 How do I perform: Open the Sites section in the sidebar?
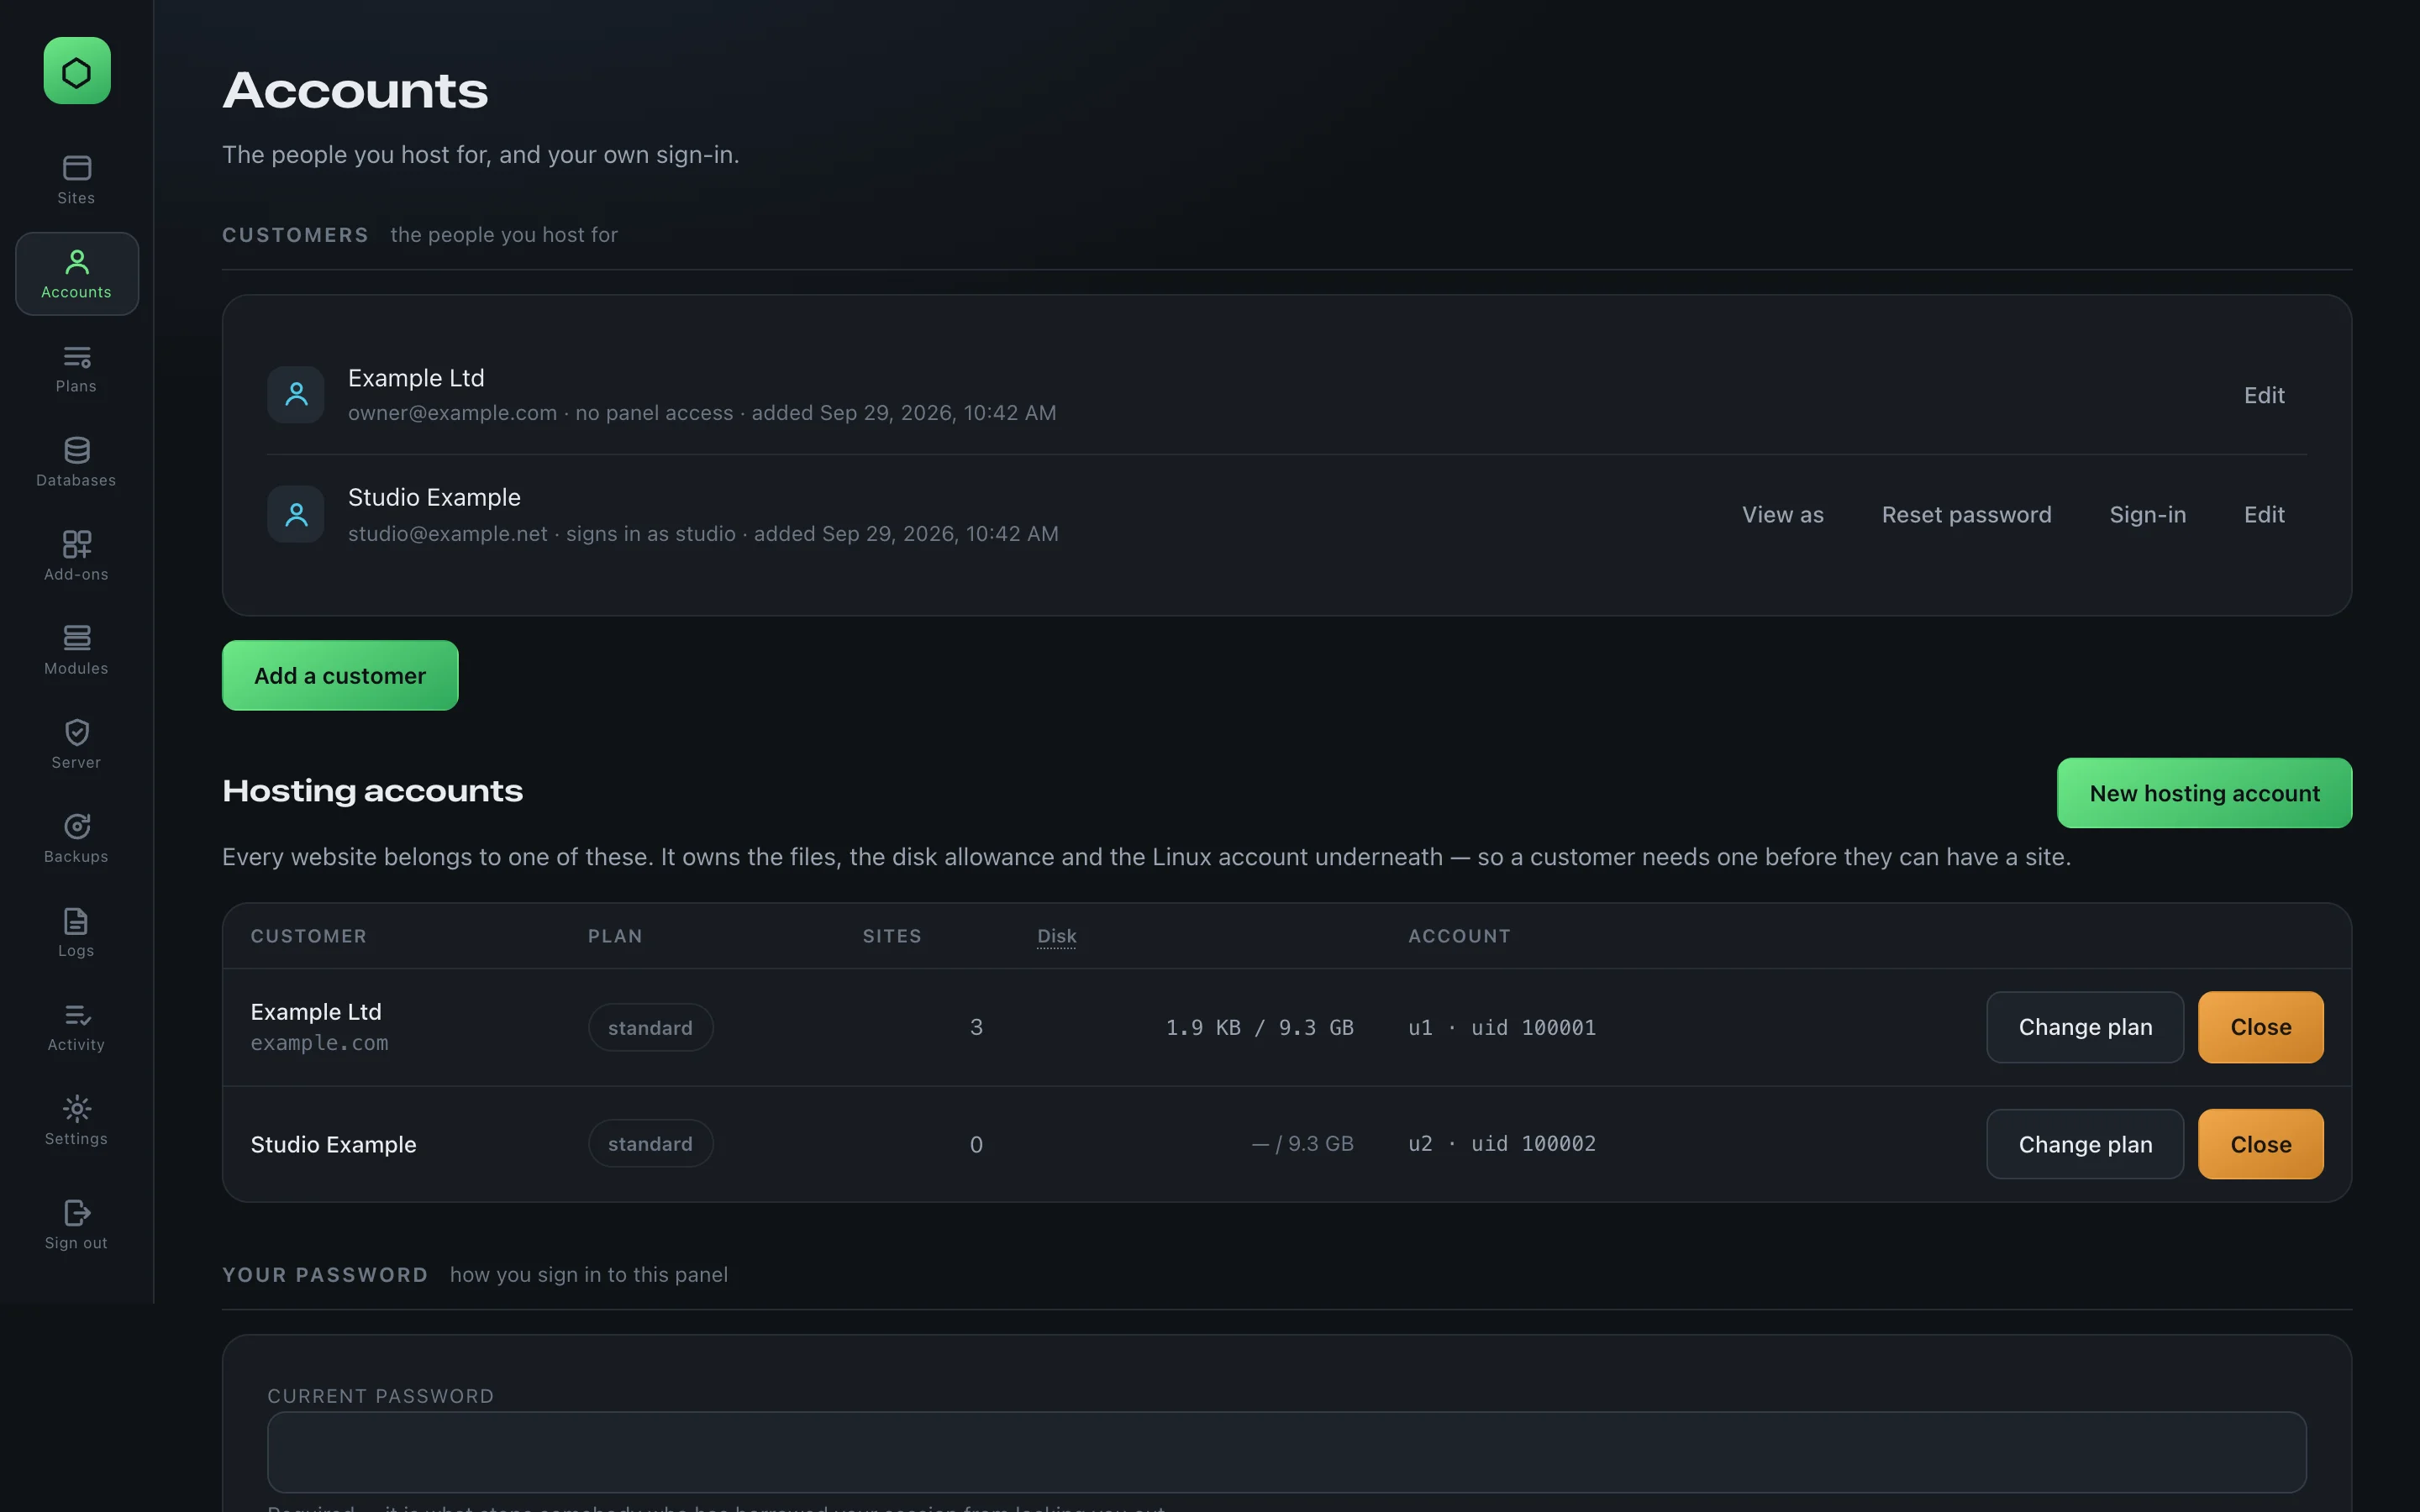(x=77, y=180)
